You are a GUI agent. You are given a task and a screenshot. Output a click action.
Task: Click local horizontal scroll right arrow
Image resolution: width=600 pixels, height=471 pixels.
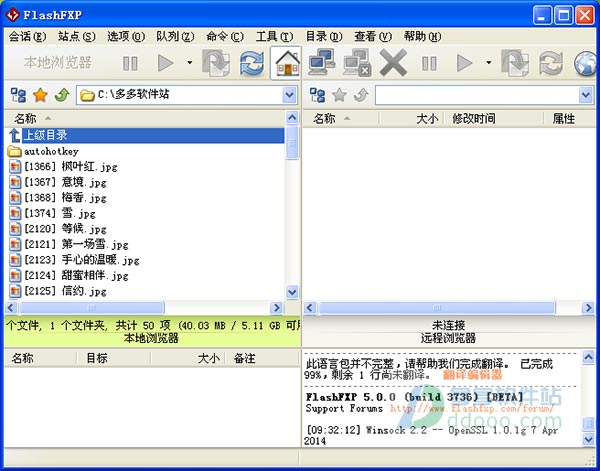[276, 308]
